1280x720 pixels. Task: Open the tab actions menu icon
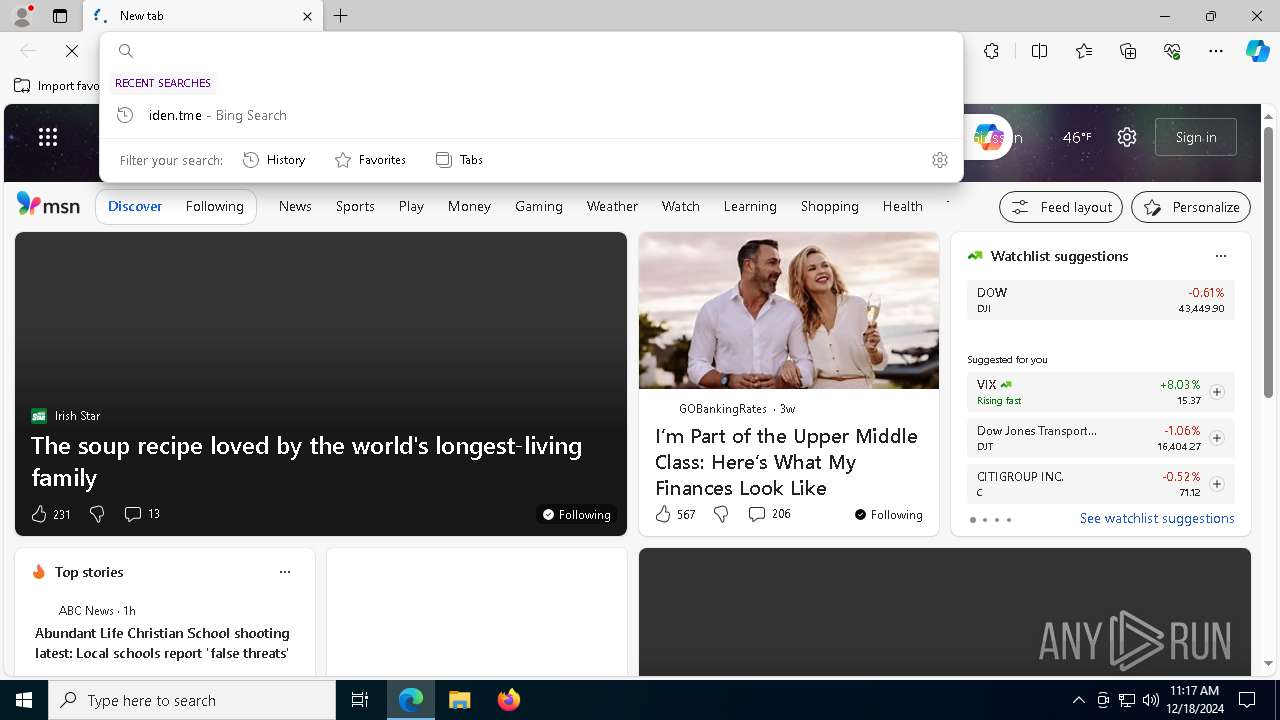tap(60, 16)
